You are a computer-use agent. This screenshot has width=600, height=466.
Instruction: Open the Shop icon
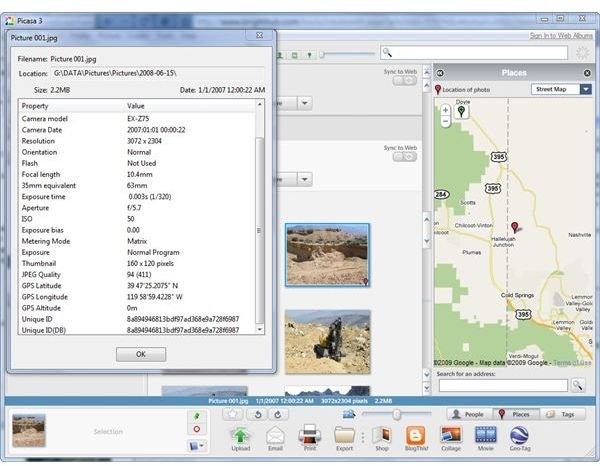(x=382, y=435)
